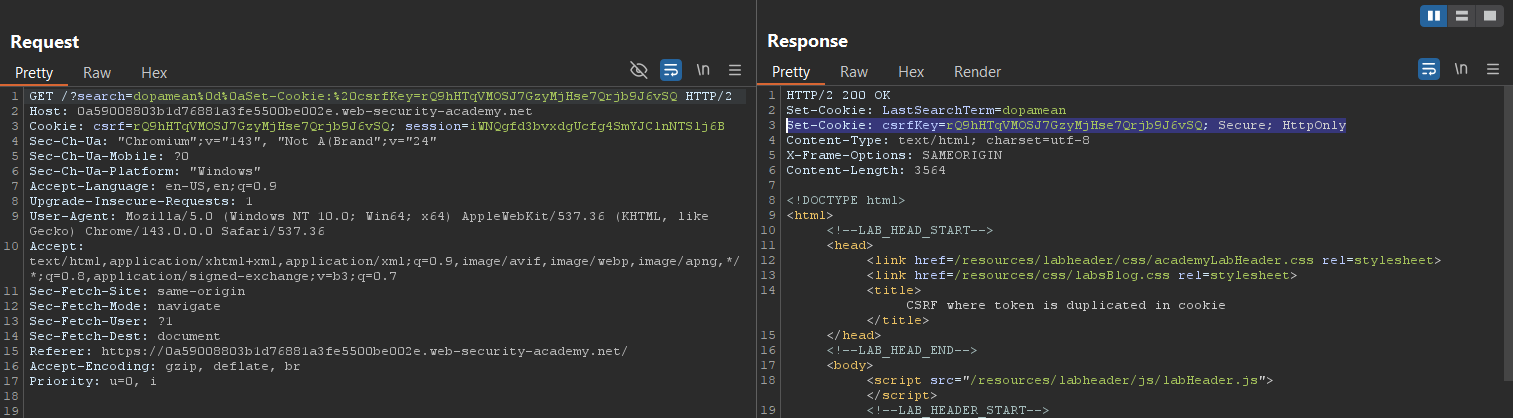This screenshot has height=418, width=1513.
Task: Click the Content-Type: text/html response line
Action: pyautogui.click(x=938, y=141)
